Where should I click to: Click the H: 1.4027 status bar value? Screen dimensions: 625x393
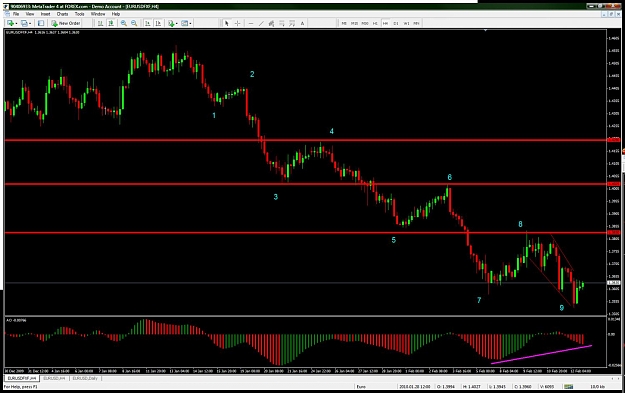click(x=471, y=387)
